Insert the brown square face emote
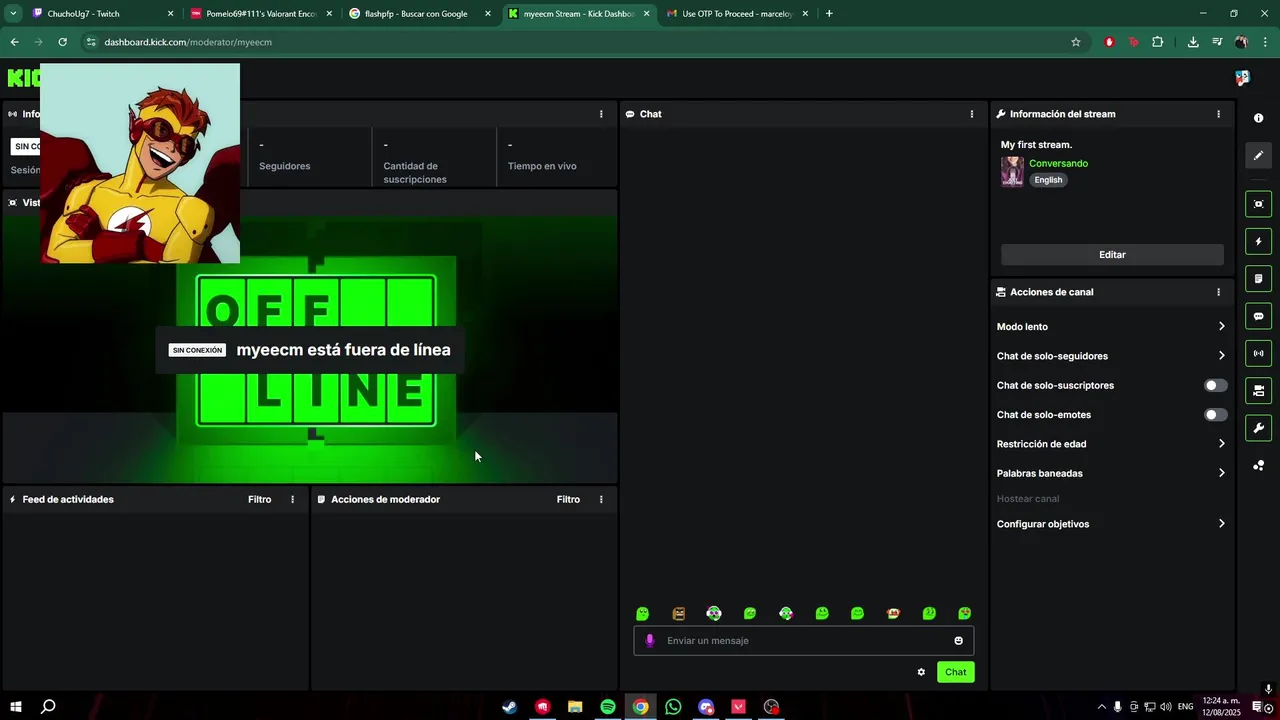The height and width of the screenshot is (720, 1280). pyautogui.click(x=679, y=614)
